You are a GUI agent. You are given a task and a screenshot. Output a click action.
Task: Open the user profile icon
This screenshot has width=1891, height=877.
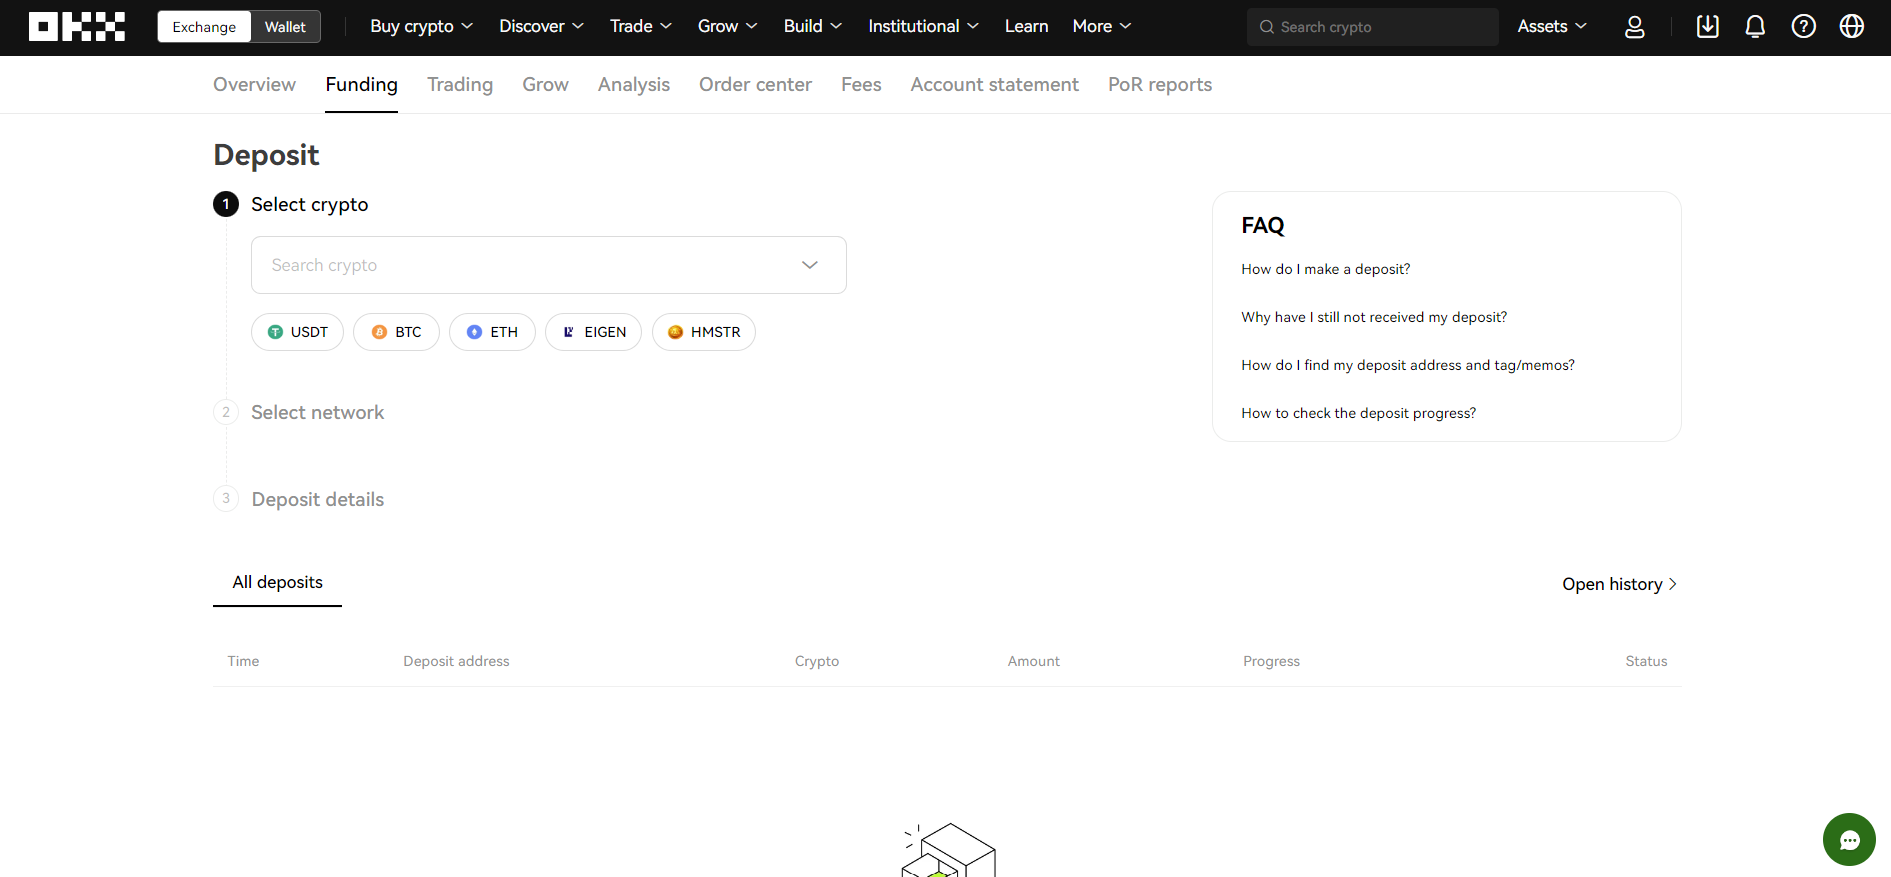[1634, 27]
